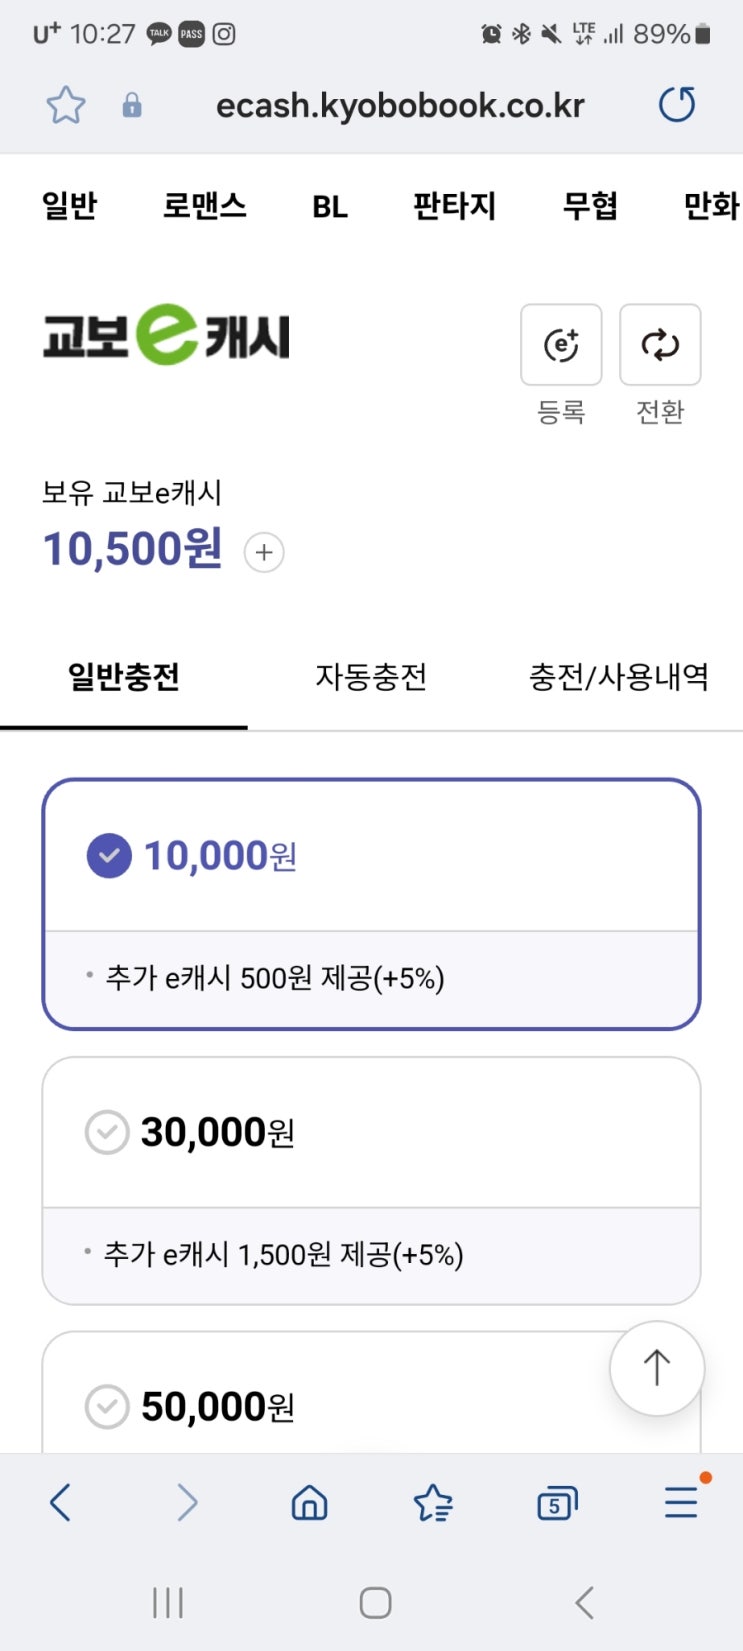Open browser tab switcher showing 5 tabs
The width and height of the screenshot is (743, 1651).
(x=556, y=1502)
